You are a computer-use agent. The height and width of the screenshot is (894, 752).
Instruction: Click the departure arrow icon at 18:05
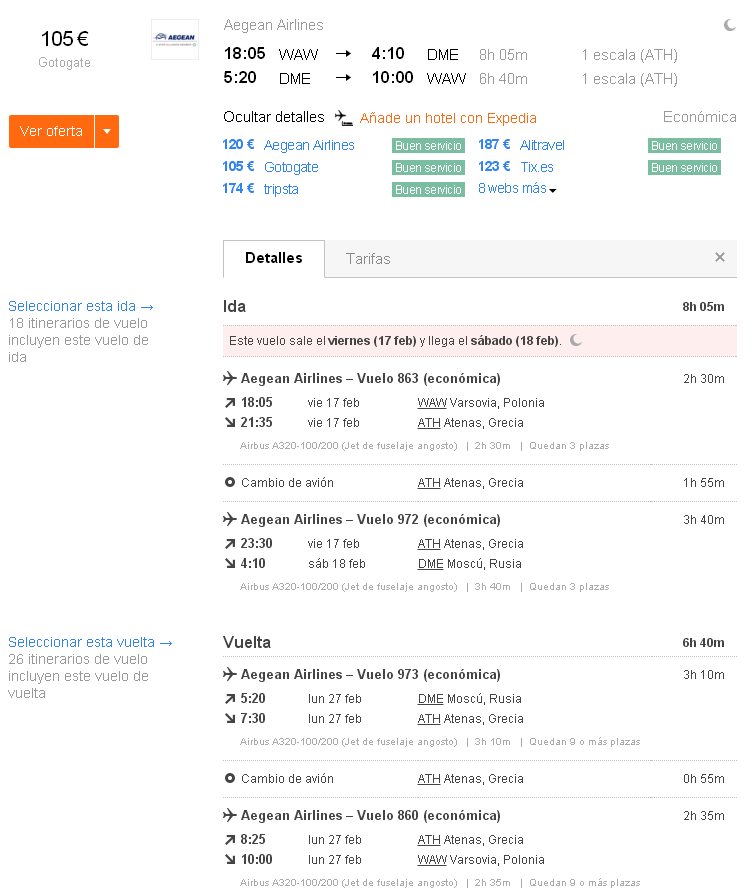pyautogui.click(x=230, y=403)
